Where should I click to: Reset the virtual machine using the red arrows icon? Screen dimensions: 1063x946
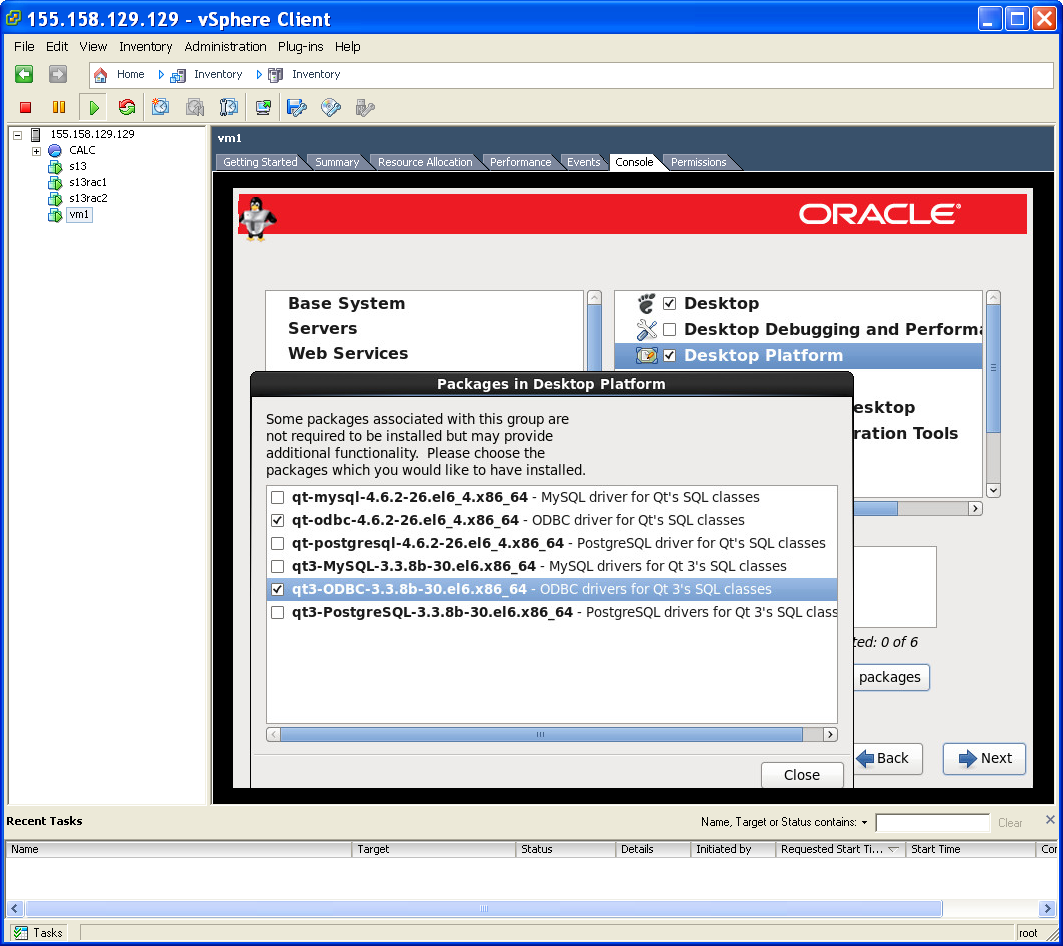point(127,107)
